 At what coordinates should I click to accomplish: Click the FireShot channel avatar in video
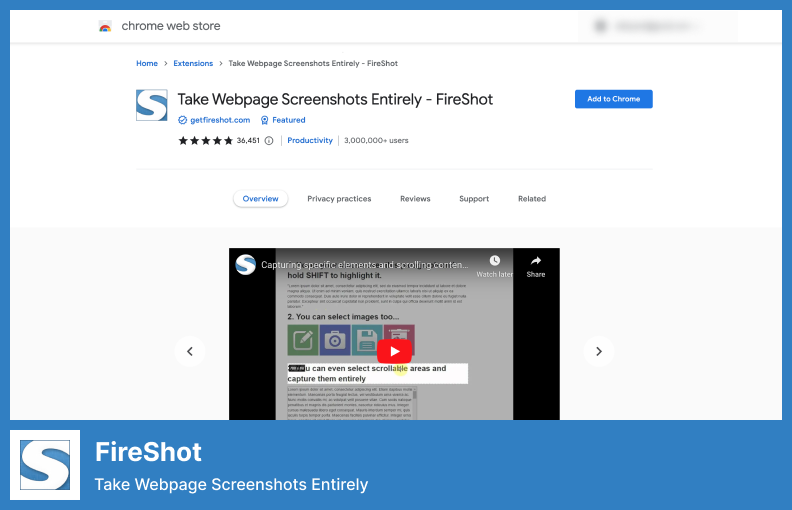tap(246, 265)
